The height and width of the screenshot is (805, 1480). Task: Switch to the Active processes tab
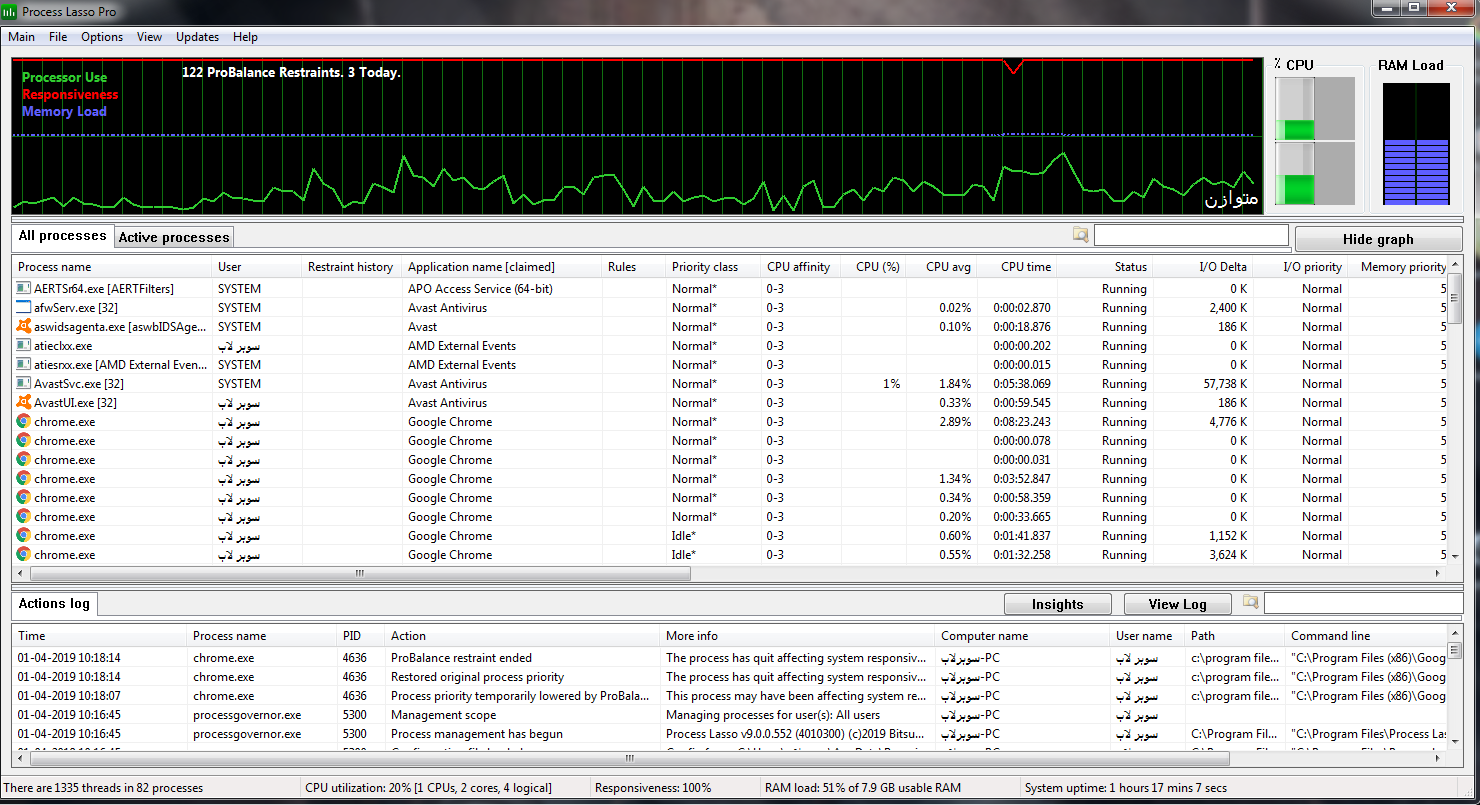[174, 237]
